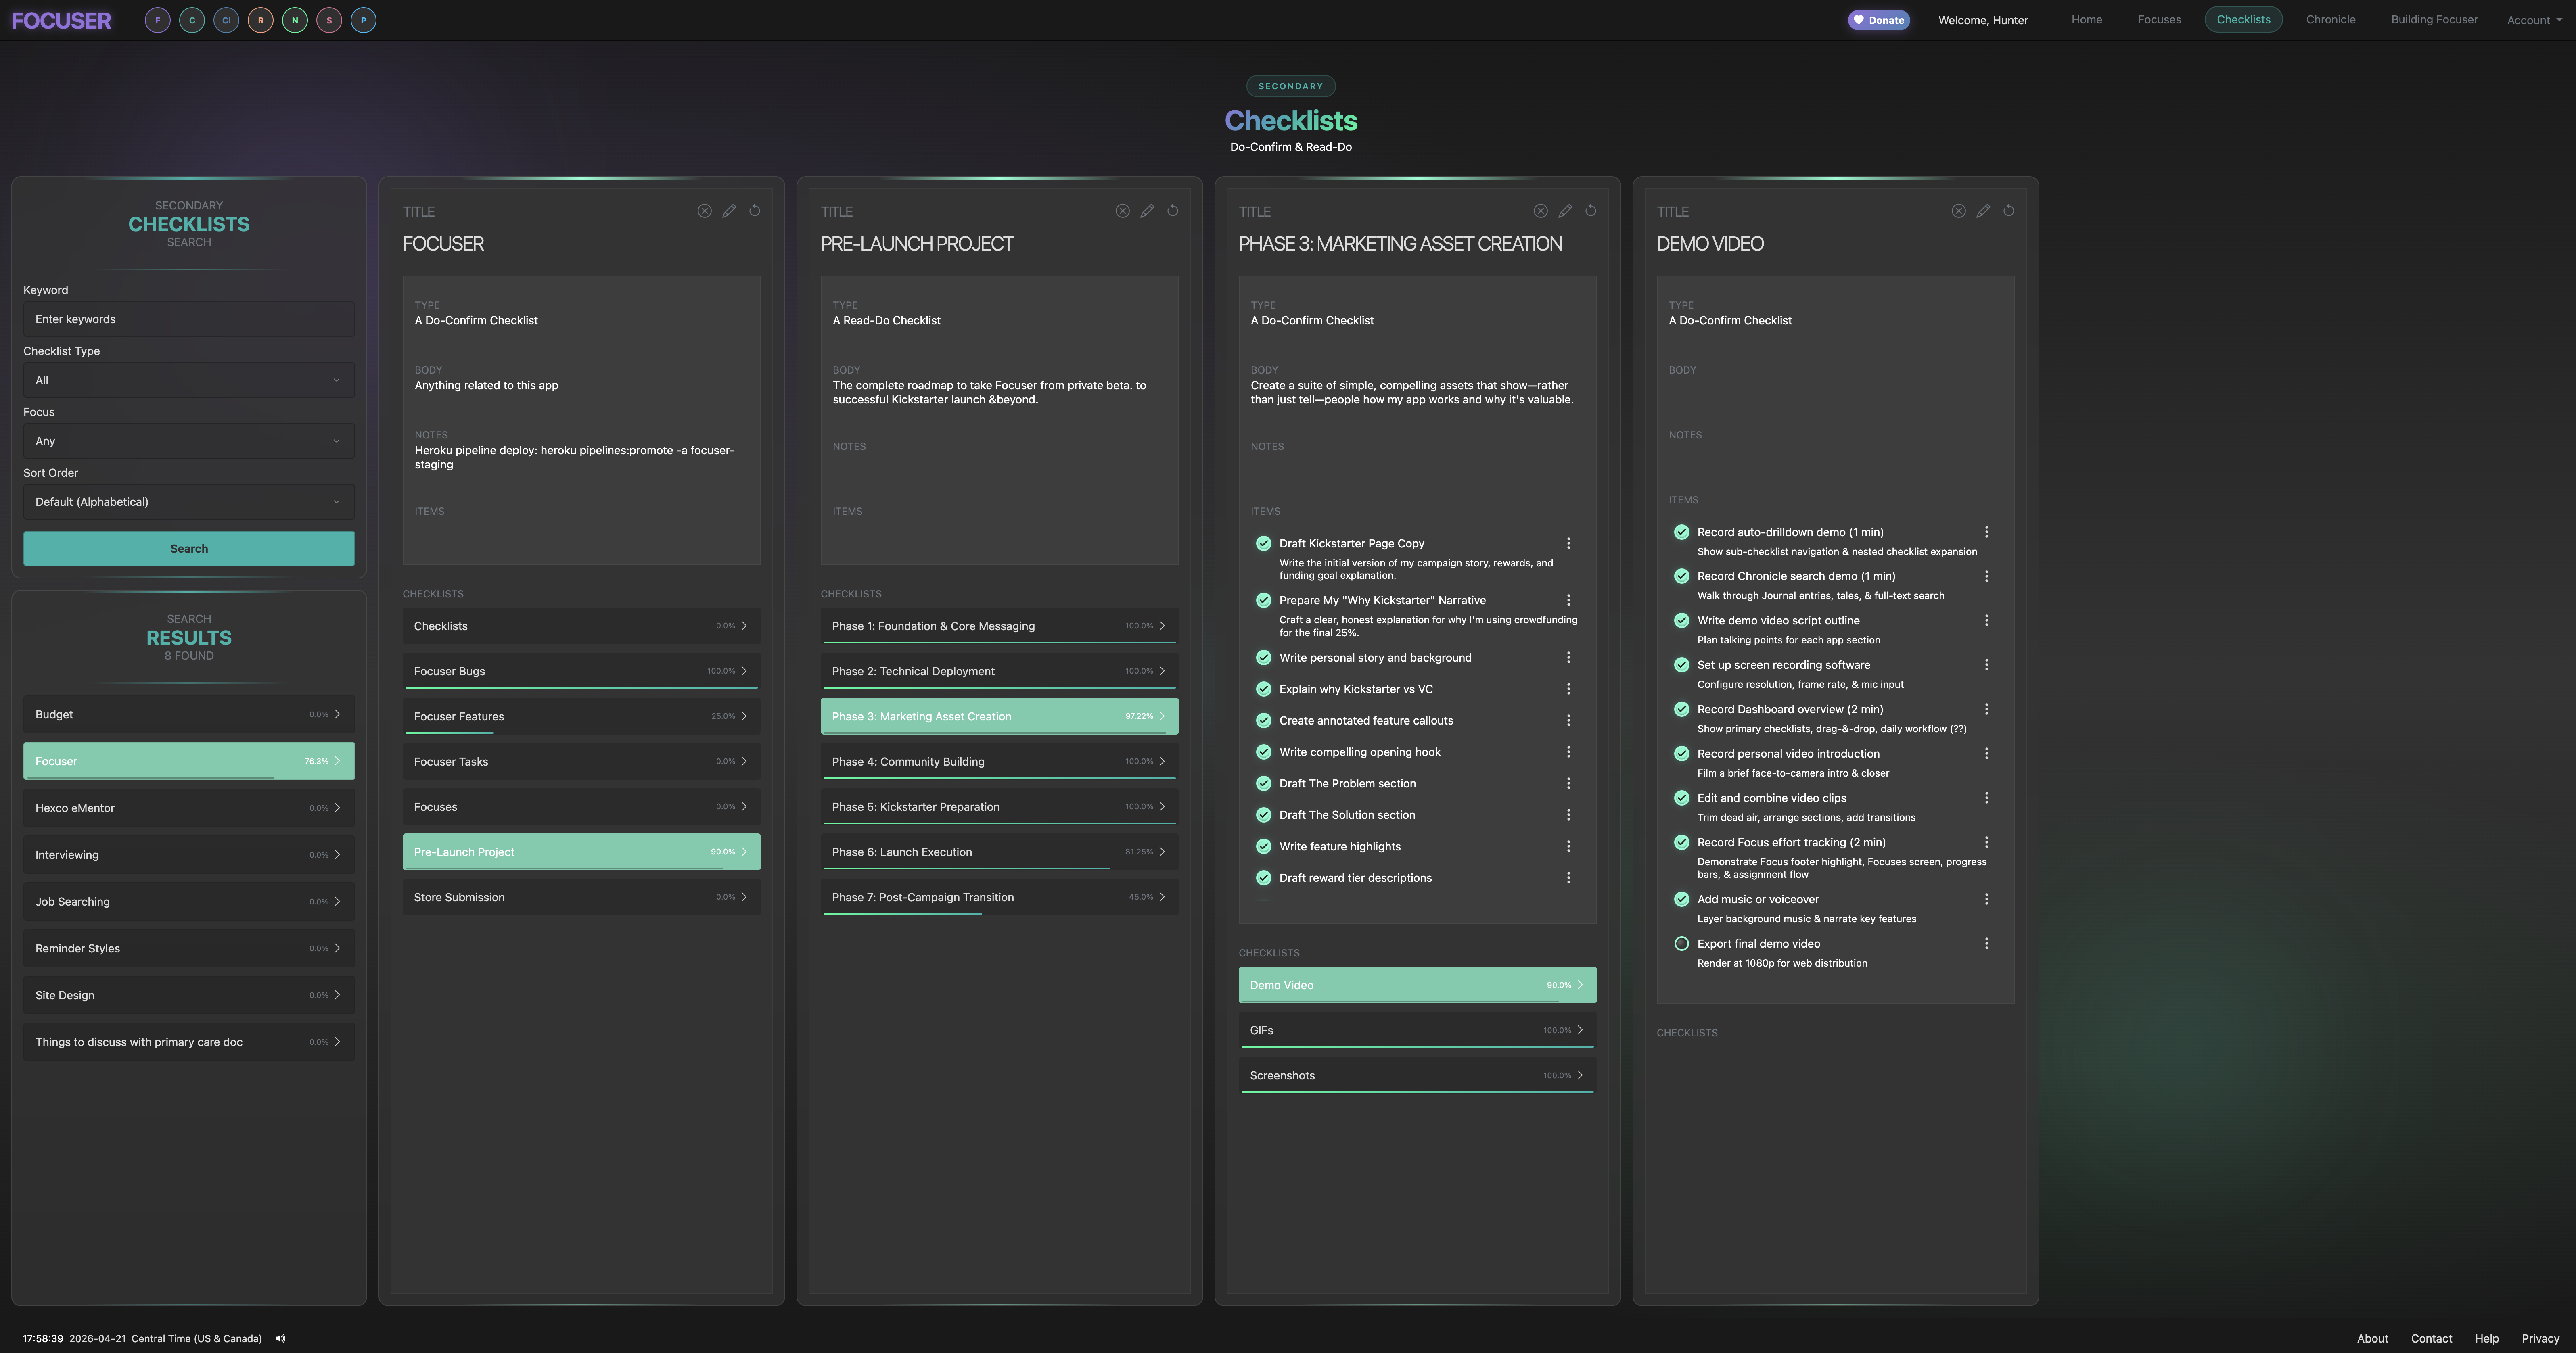Click the Search button
2576x1353 pixels.
pos(189,549)
